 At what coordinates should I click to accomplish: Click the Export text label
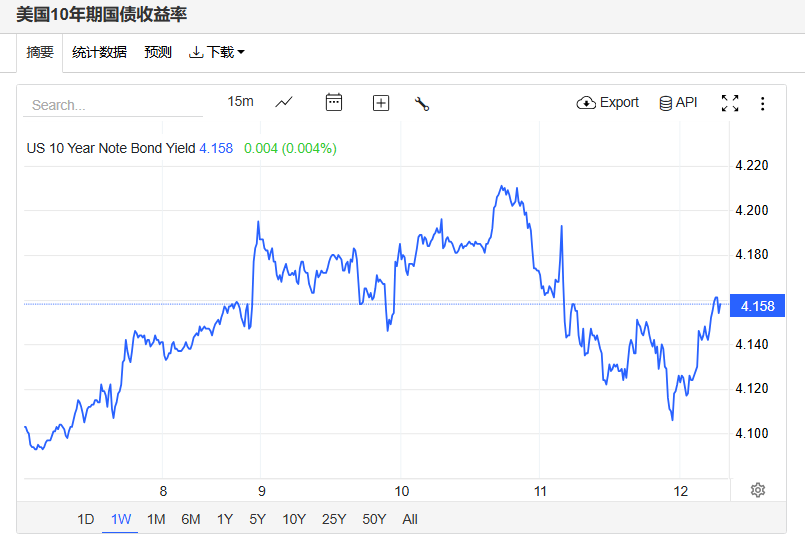point(619,102)
